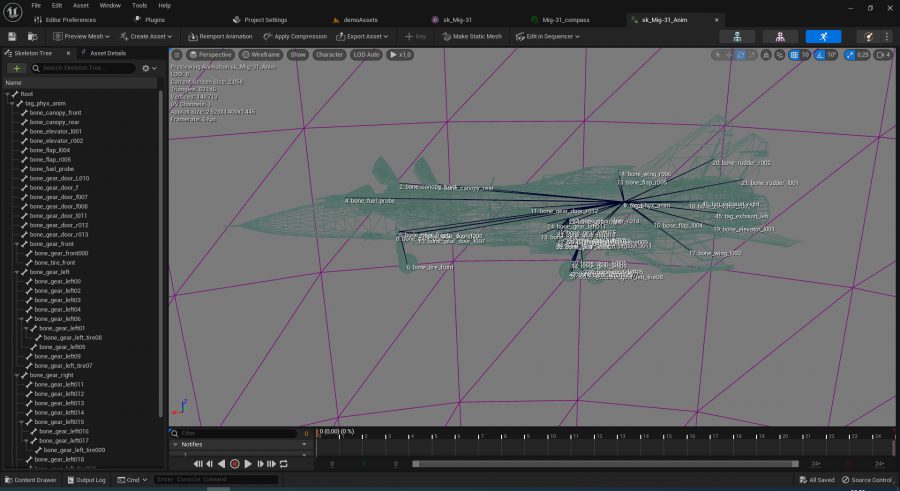Click the Search Skeleton Tree field
This screenshot has width=900, height=491.
[x=83, y=68]
